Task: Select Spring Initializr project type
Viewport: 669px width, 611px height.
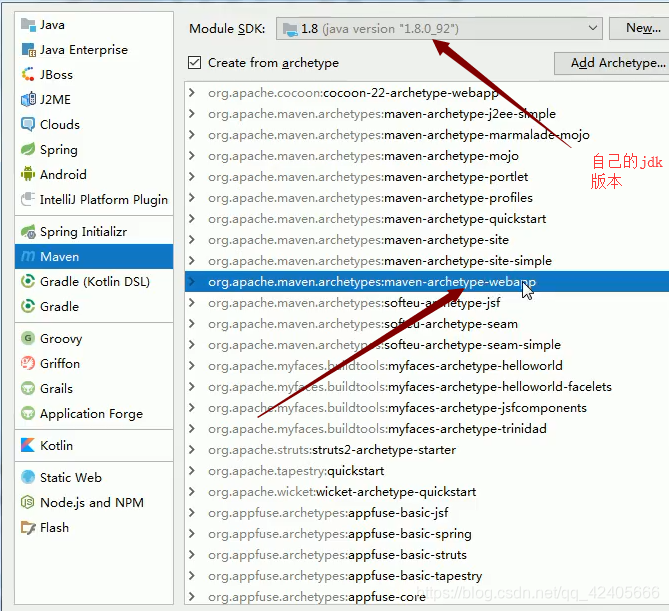Action: [94, 232]
